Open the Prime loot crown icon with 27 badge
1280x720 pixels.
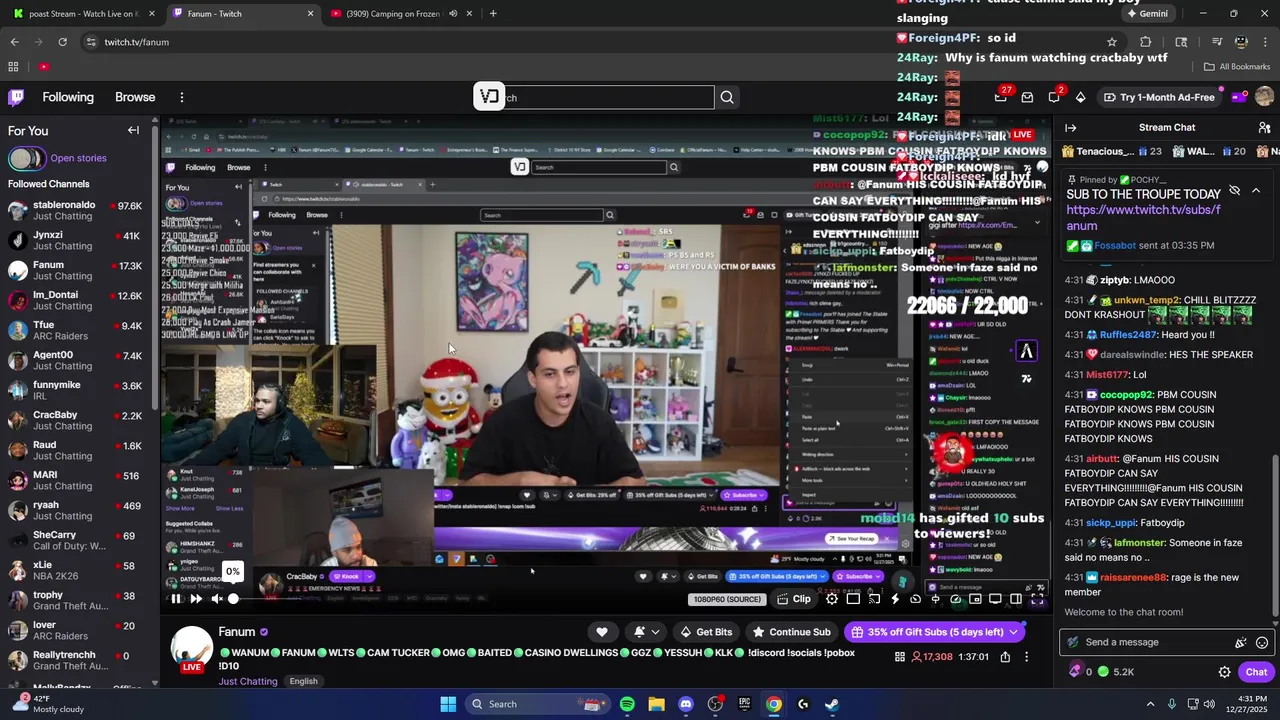point(1001,97)
